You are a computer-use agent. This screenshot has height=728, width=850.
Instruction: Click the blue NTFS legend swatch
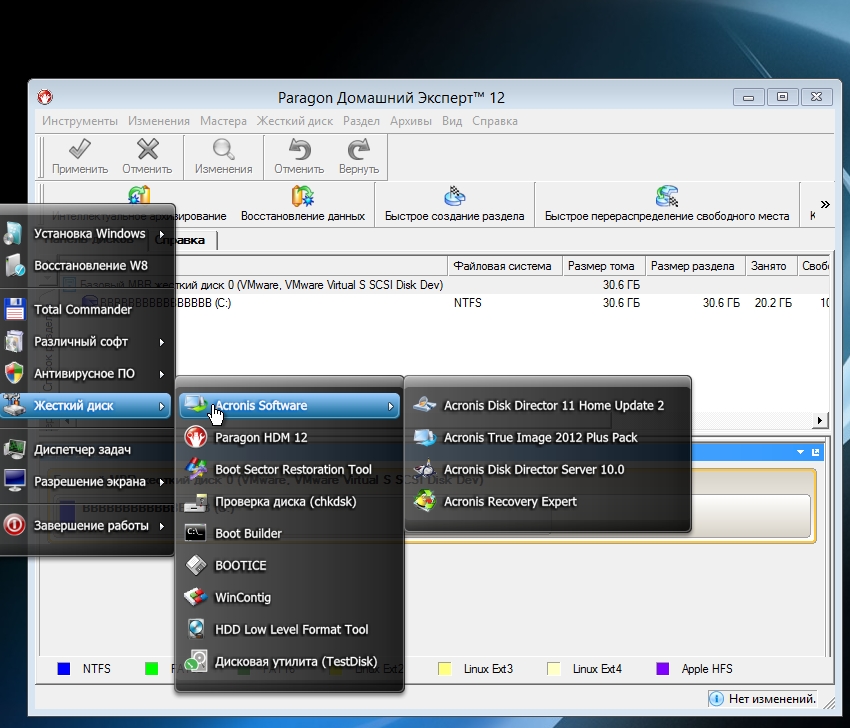click(64, 669)
